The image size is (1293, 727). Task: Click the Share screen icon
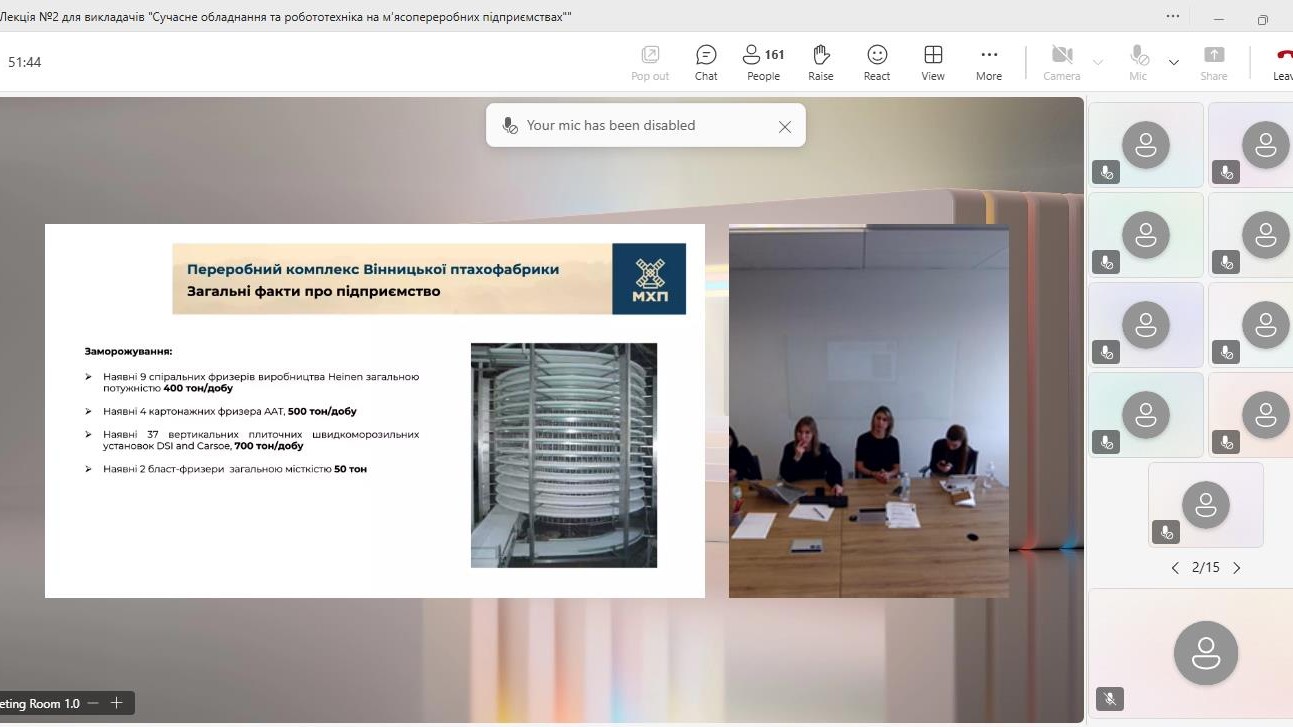pyautogui.click(x=1214, y=62)
